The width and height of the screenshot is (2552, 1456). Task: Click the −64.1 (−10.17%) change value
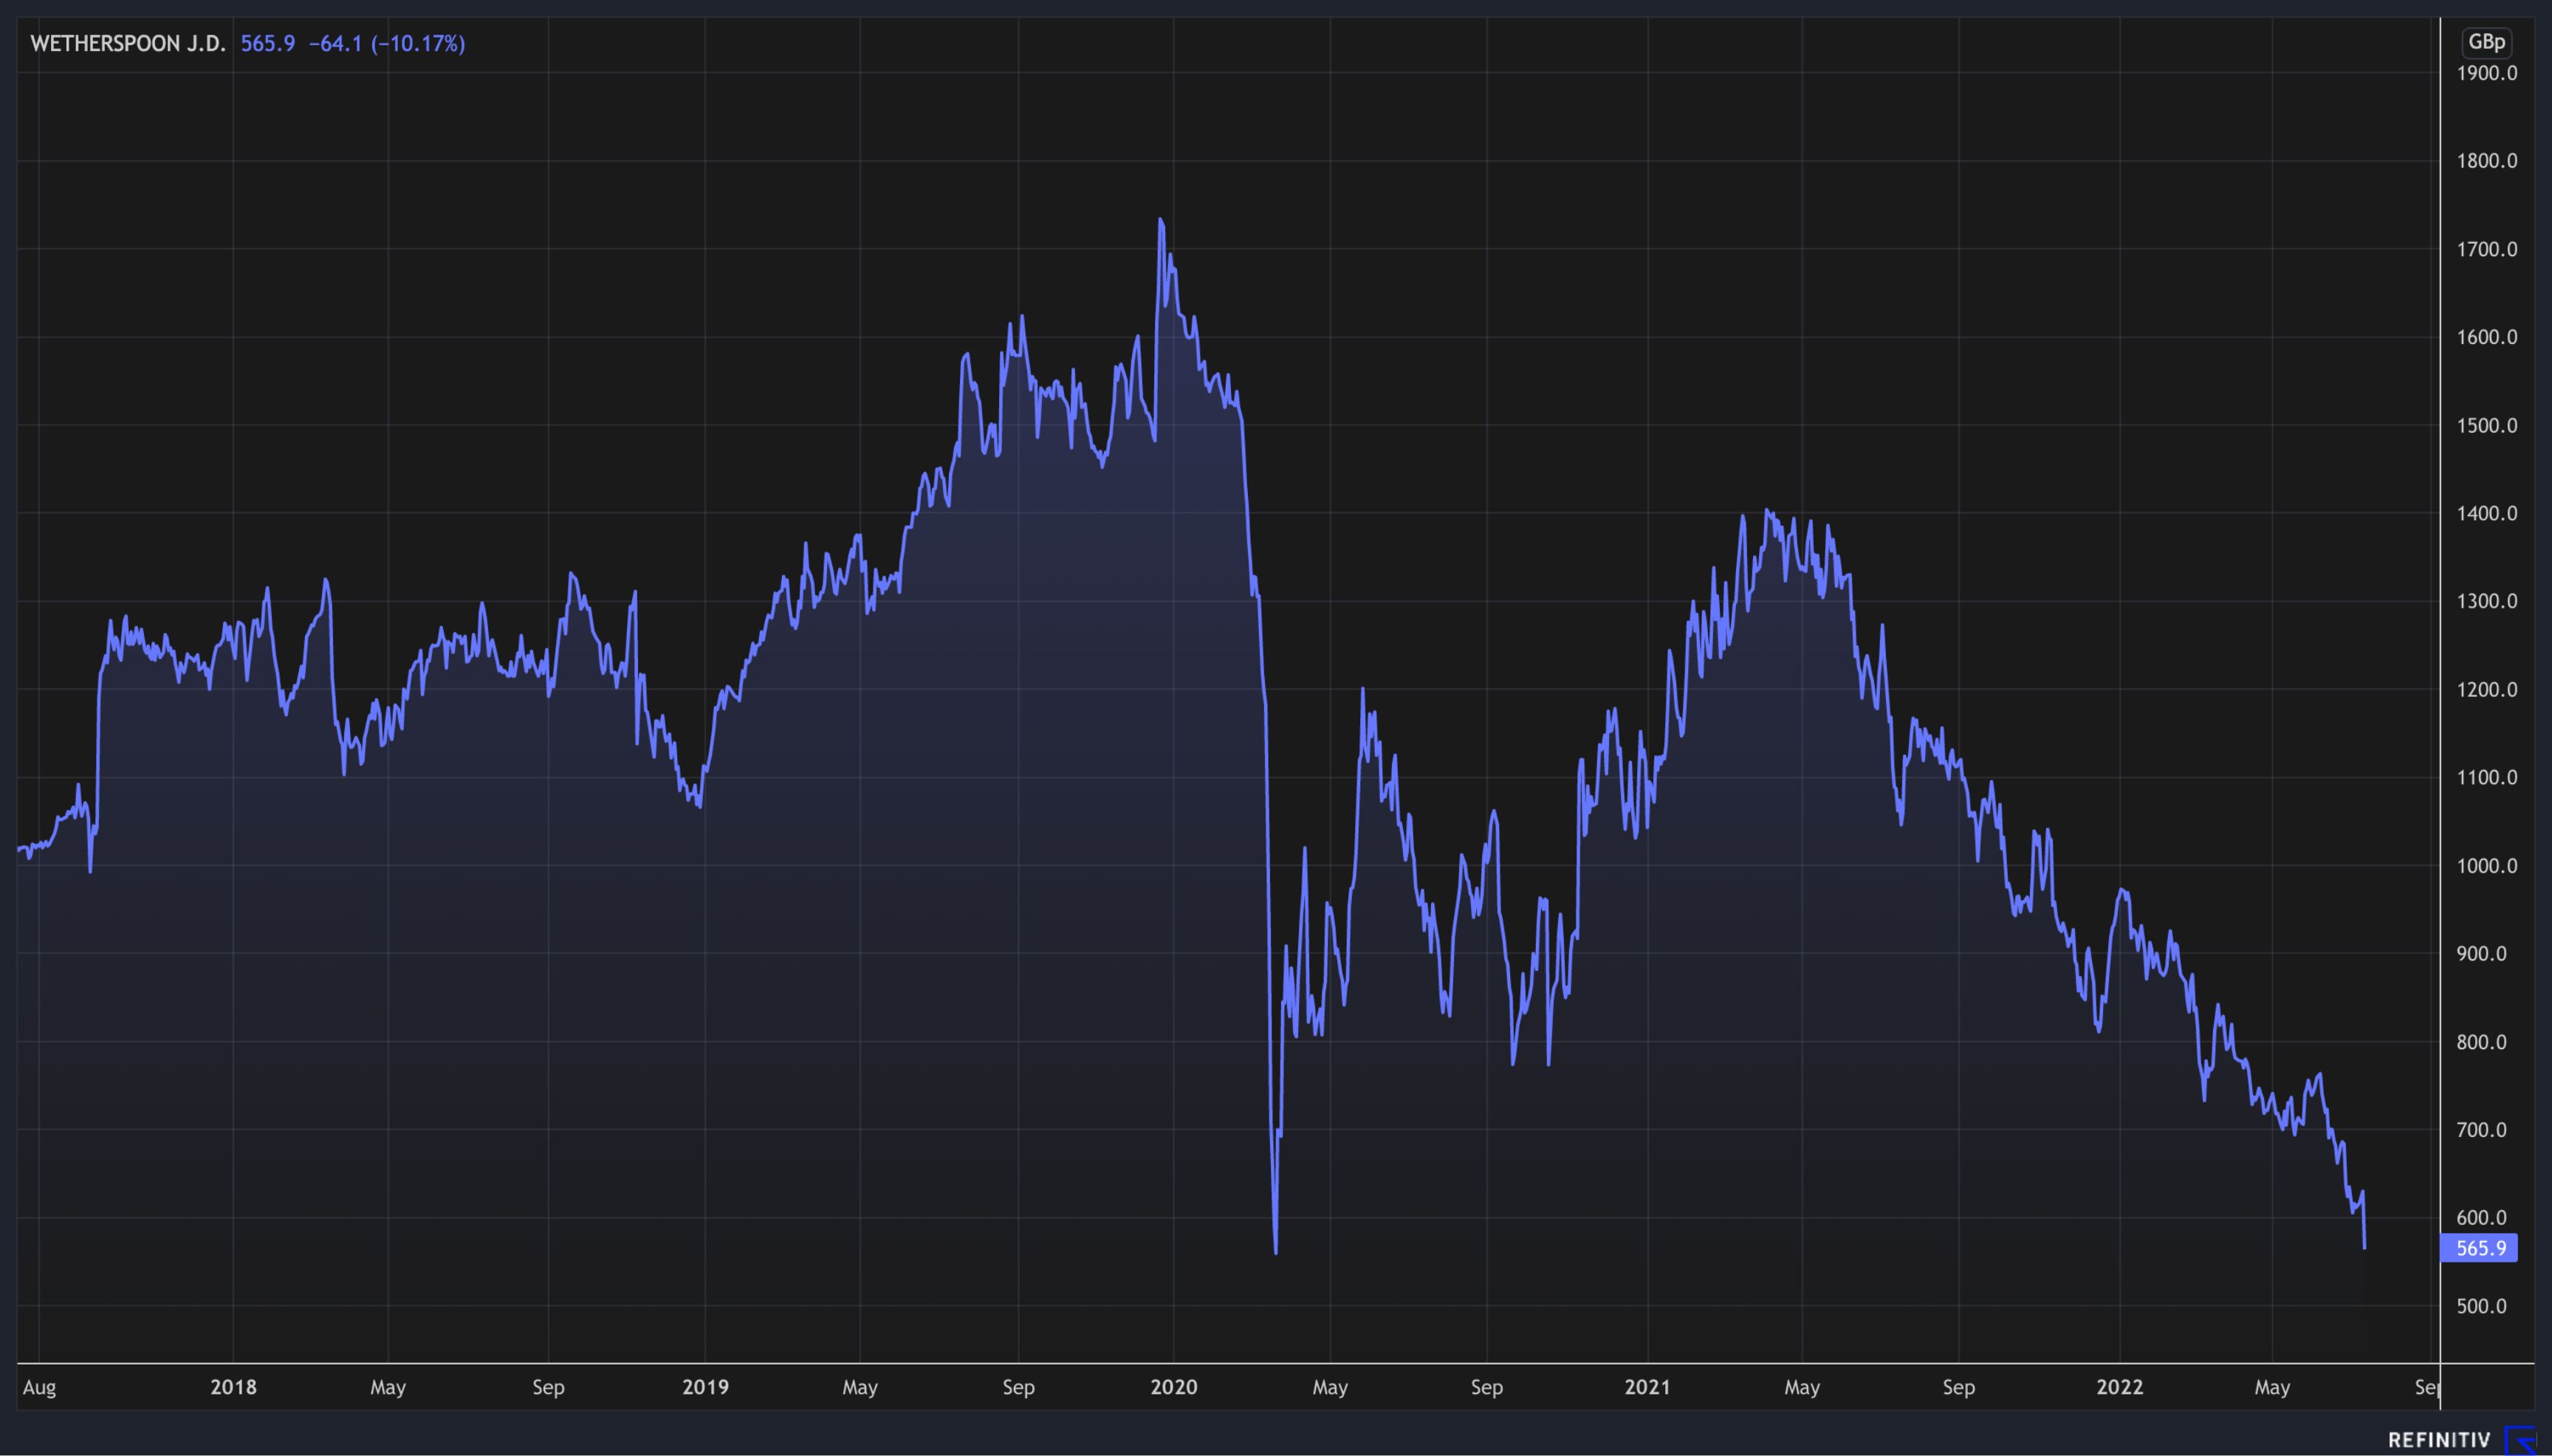387,43
